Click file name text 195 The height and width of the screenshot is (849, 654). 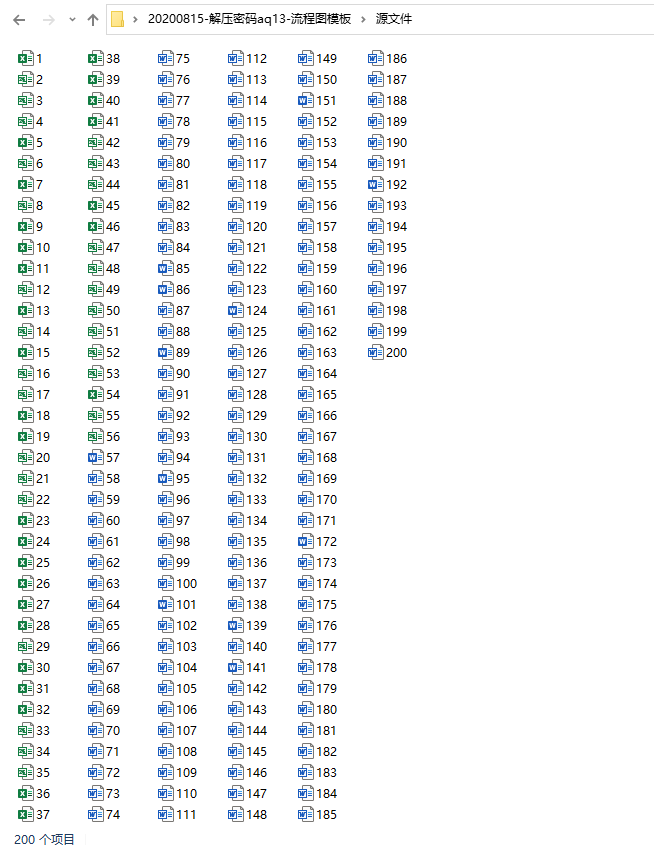coord(397,247)
